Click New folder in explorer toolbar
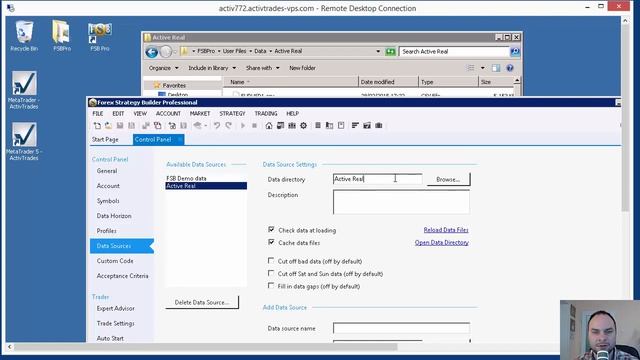This screenshot has height=360, width=640. pyautogui.click(x=302, y=68)
